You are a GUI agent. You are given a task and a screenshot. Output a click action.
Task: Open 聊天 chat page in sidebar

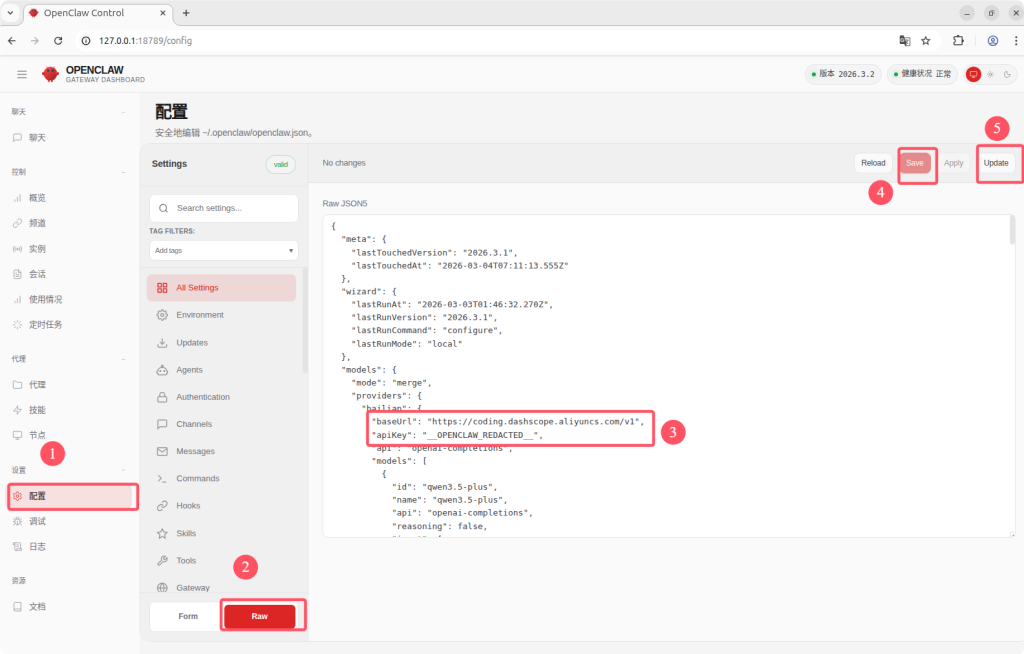point(37,137)
